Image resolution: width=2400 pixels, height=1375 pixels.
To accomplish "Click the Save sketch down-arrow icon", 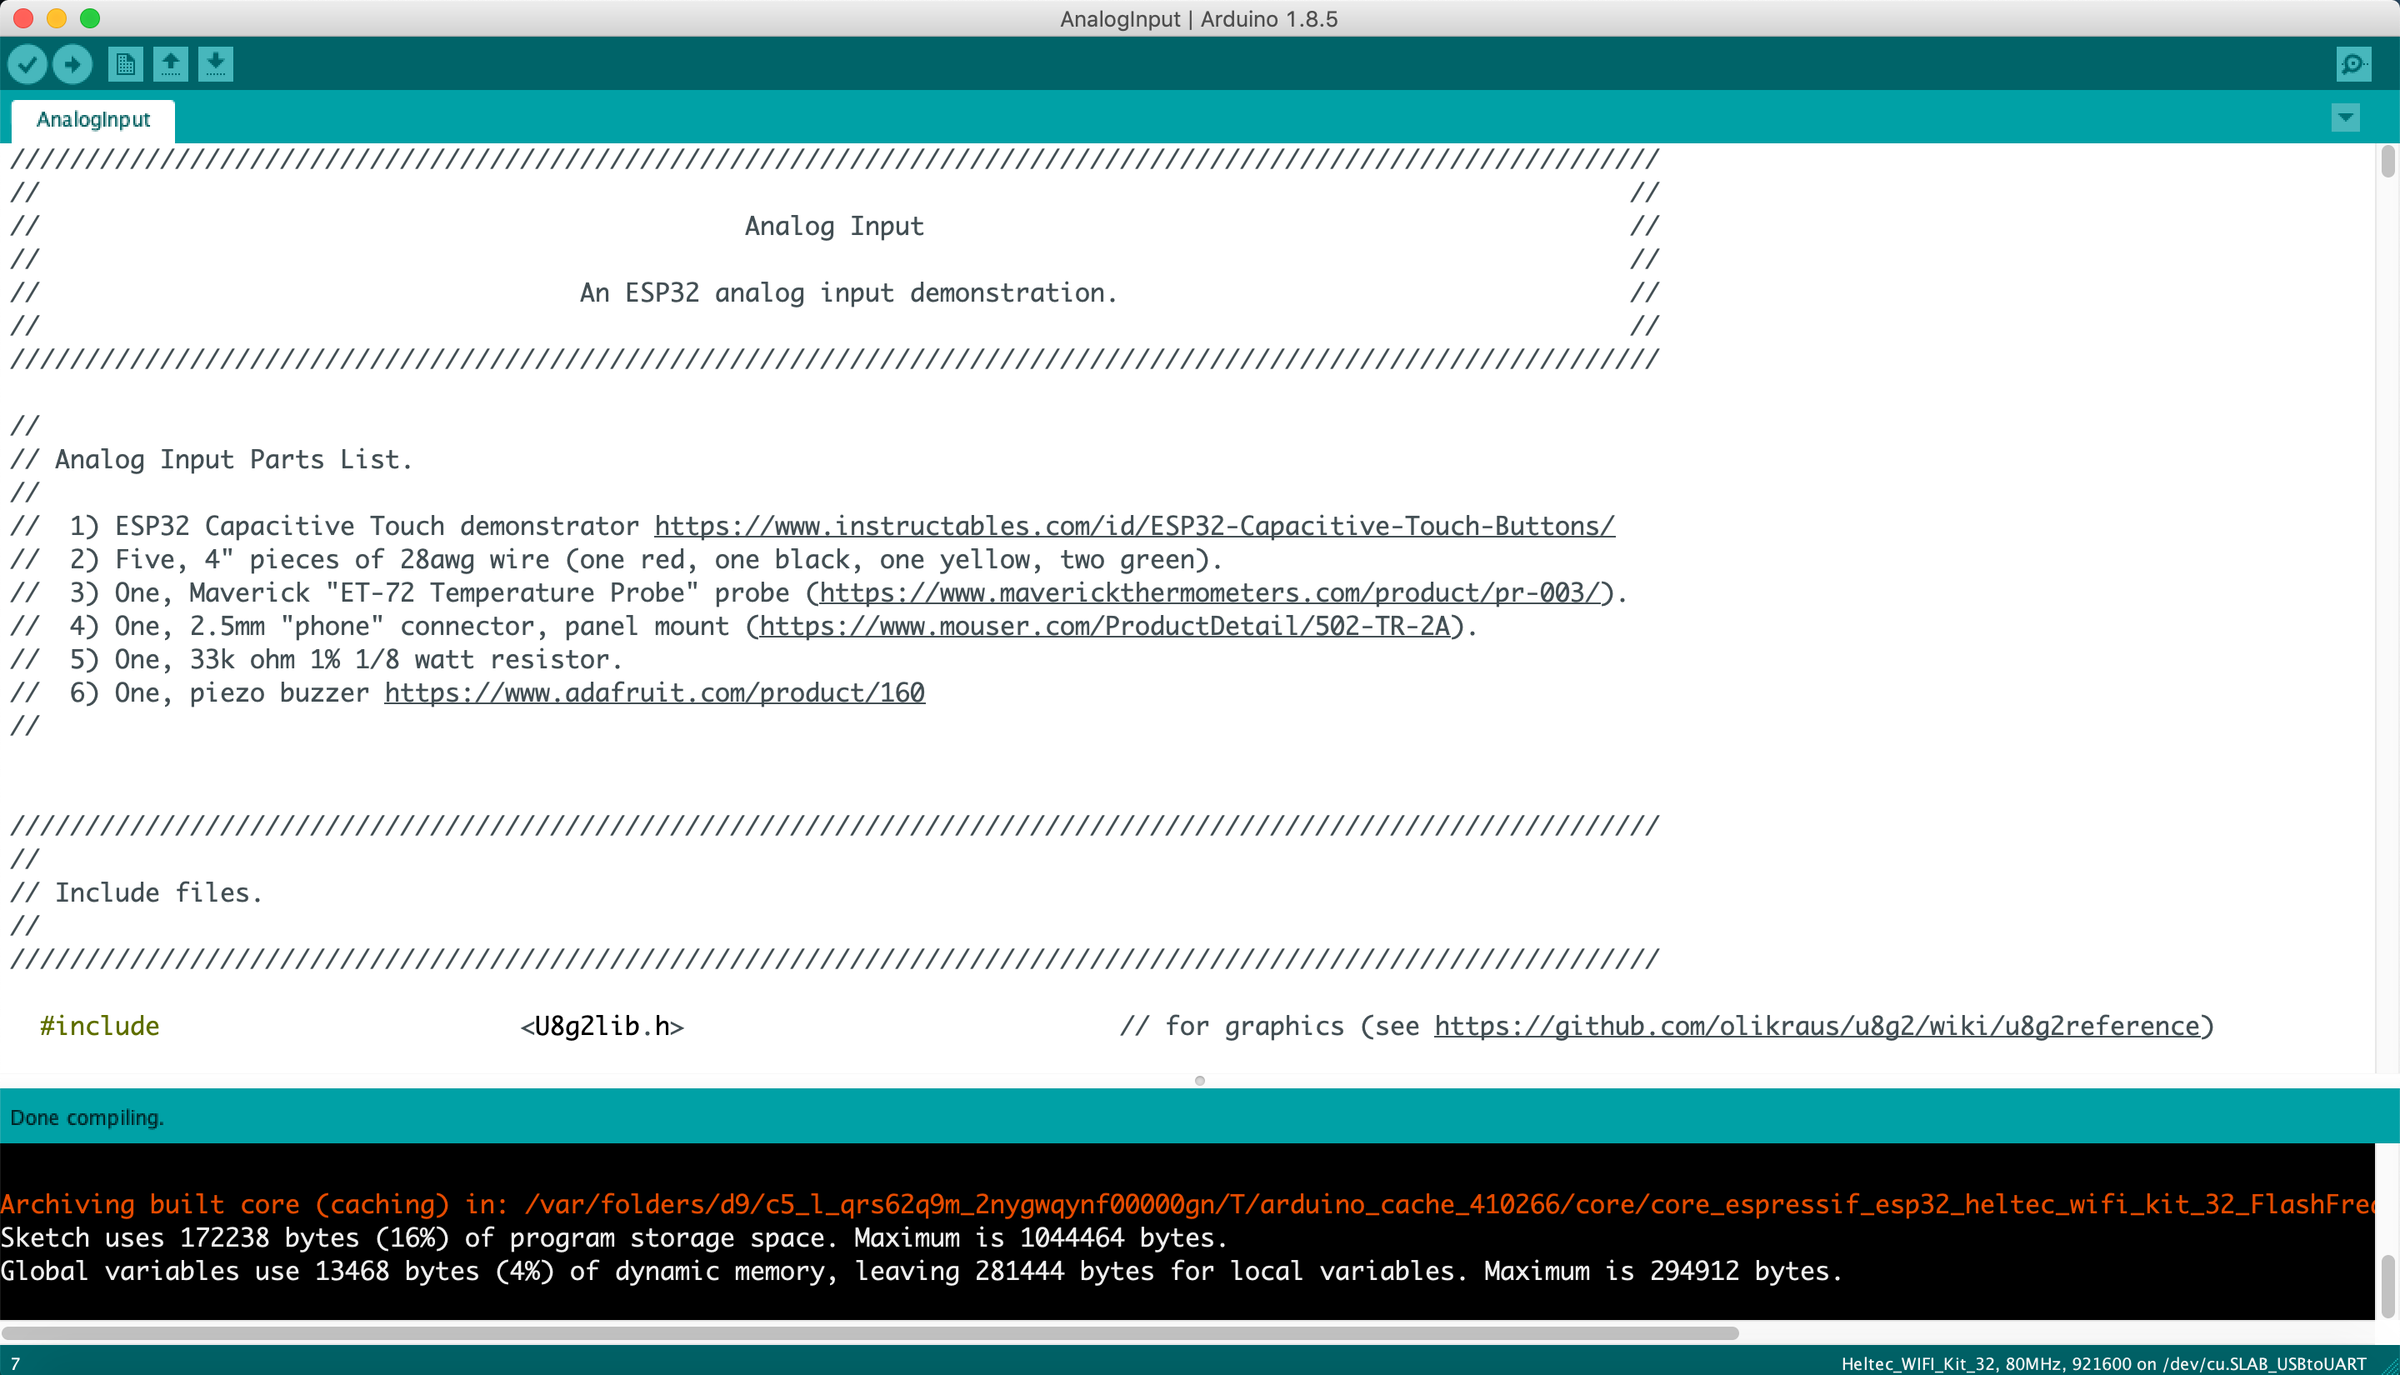I will coord(216,65).
